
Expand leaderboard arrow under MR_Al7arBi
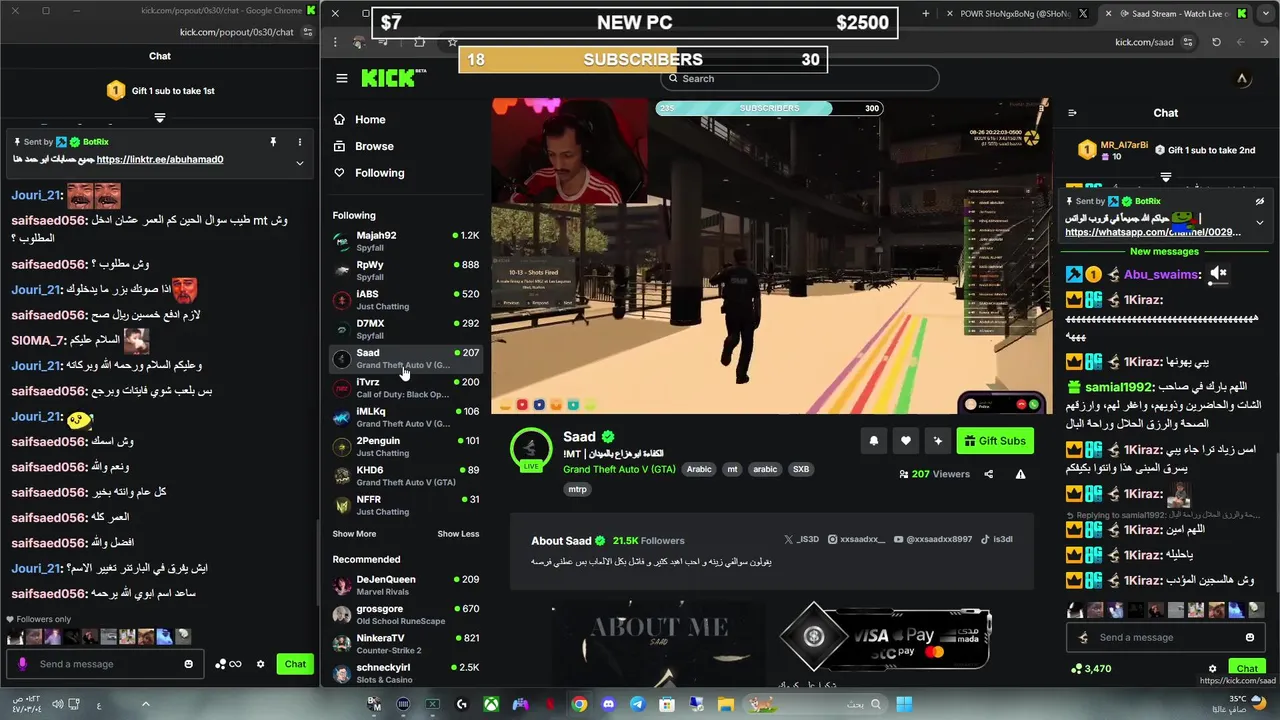pos(1165,177)
